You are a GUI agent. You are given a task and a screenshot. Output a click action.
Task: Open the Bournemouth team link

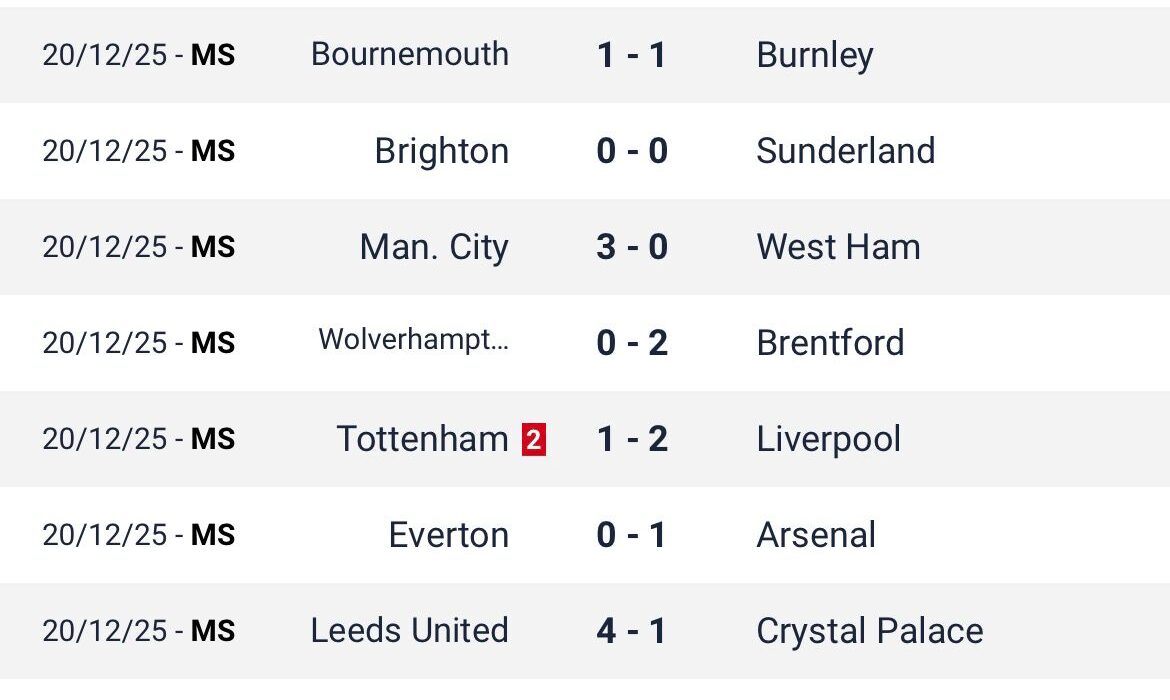click(410, 54)
